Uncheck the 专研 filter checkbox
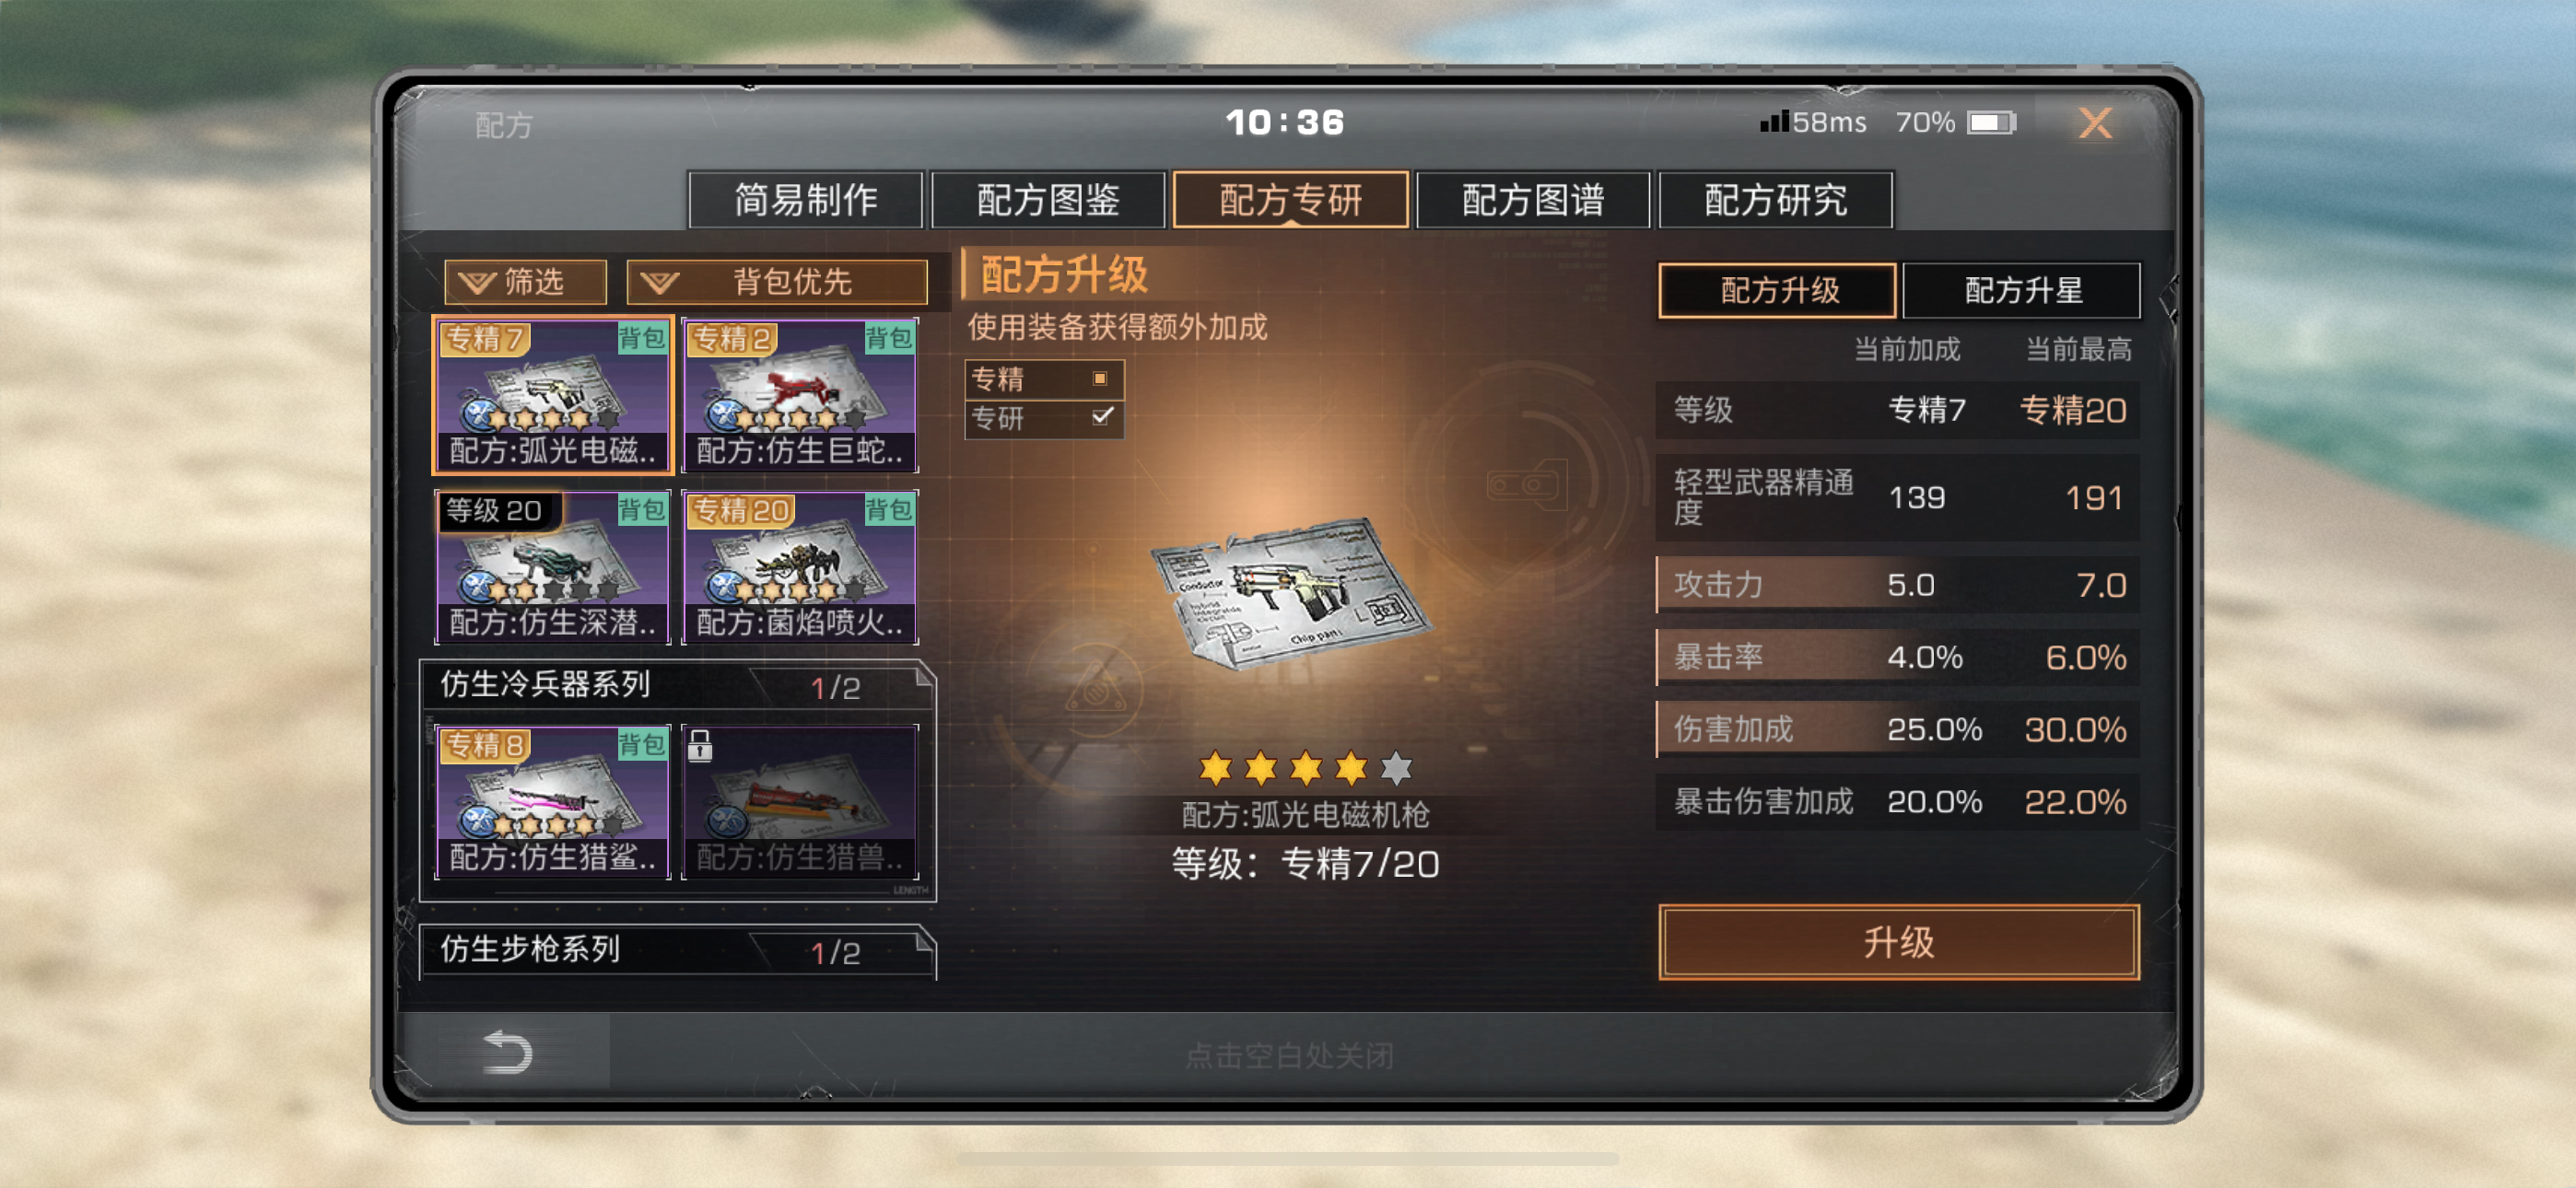 [x=1102, y=416]
